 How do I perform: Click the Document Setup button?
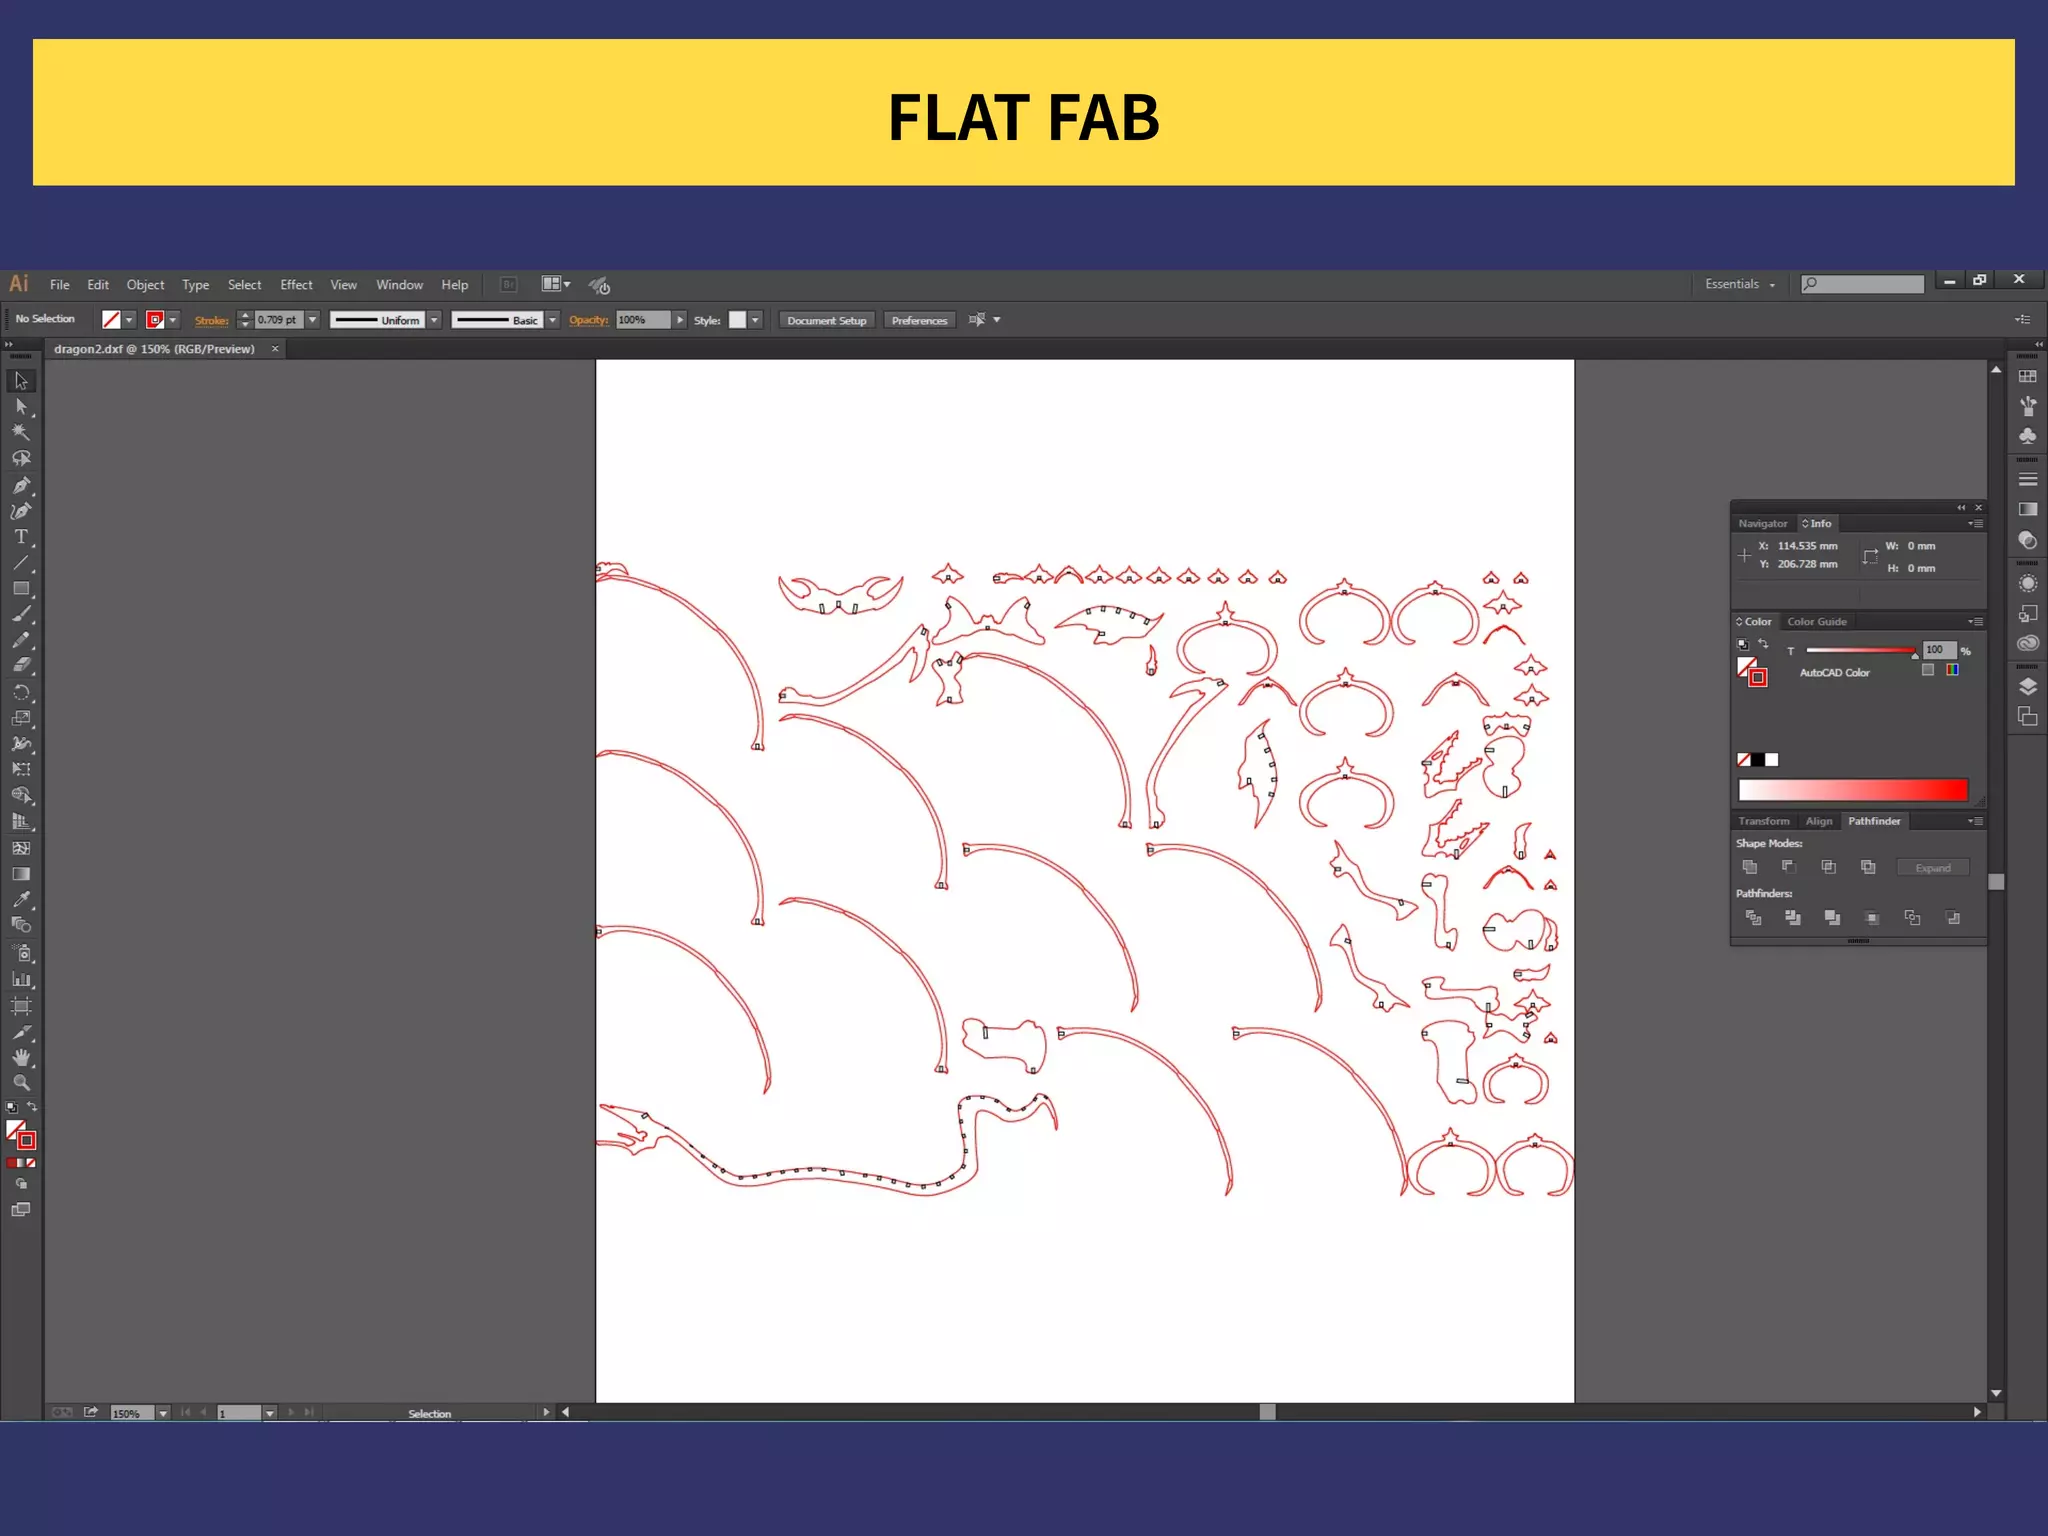pos(826,321)
